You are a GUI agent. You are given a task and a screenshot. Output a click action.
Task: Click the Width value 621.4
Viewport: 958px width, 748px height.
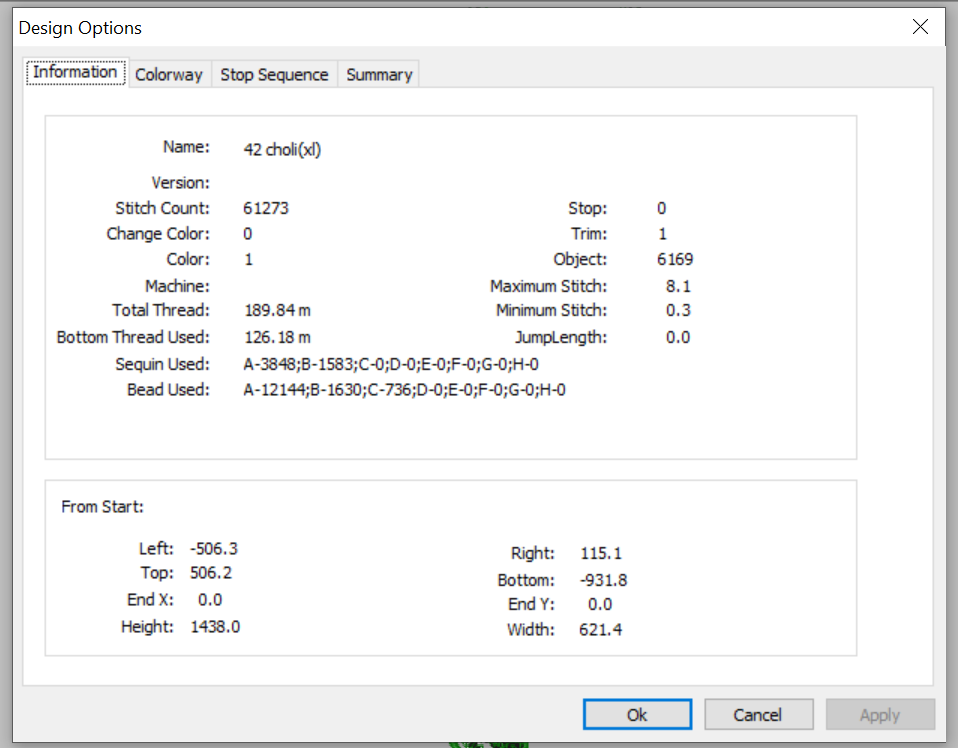point(601,629)
